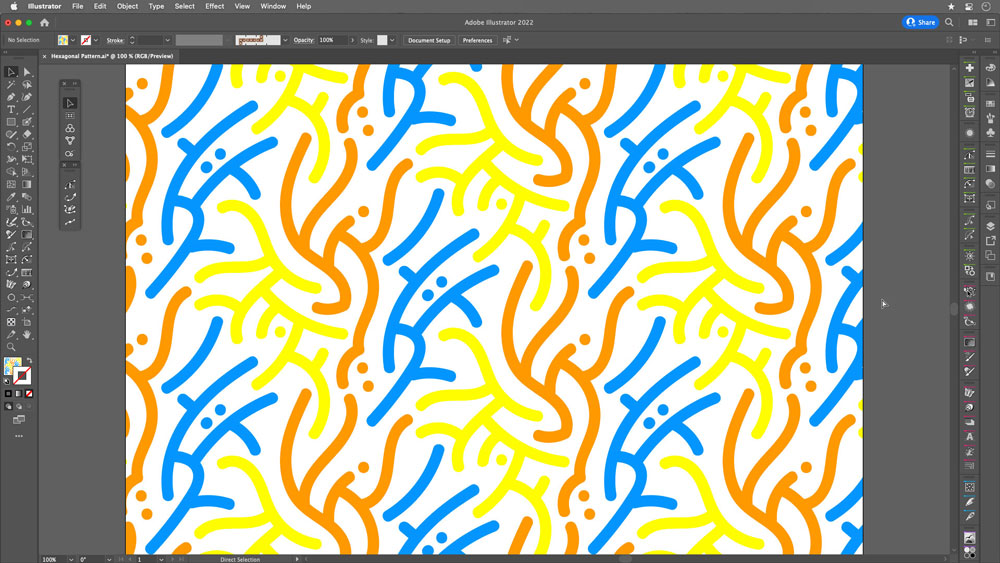Viewport: 1000px width, 563px height.
Task: Select the Direct Selection tool in main toolbar
Action: point(27,72)
